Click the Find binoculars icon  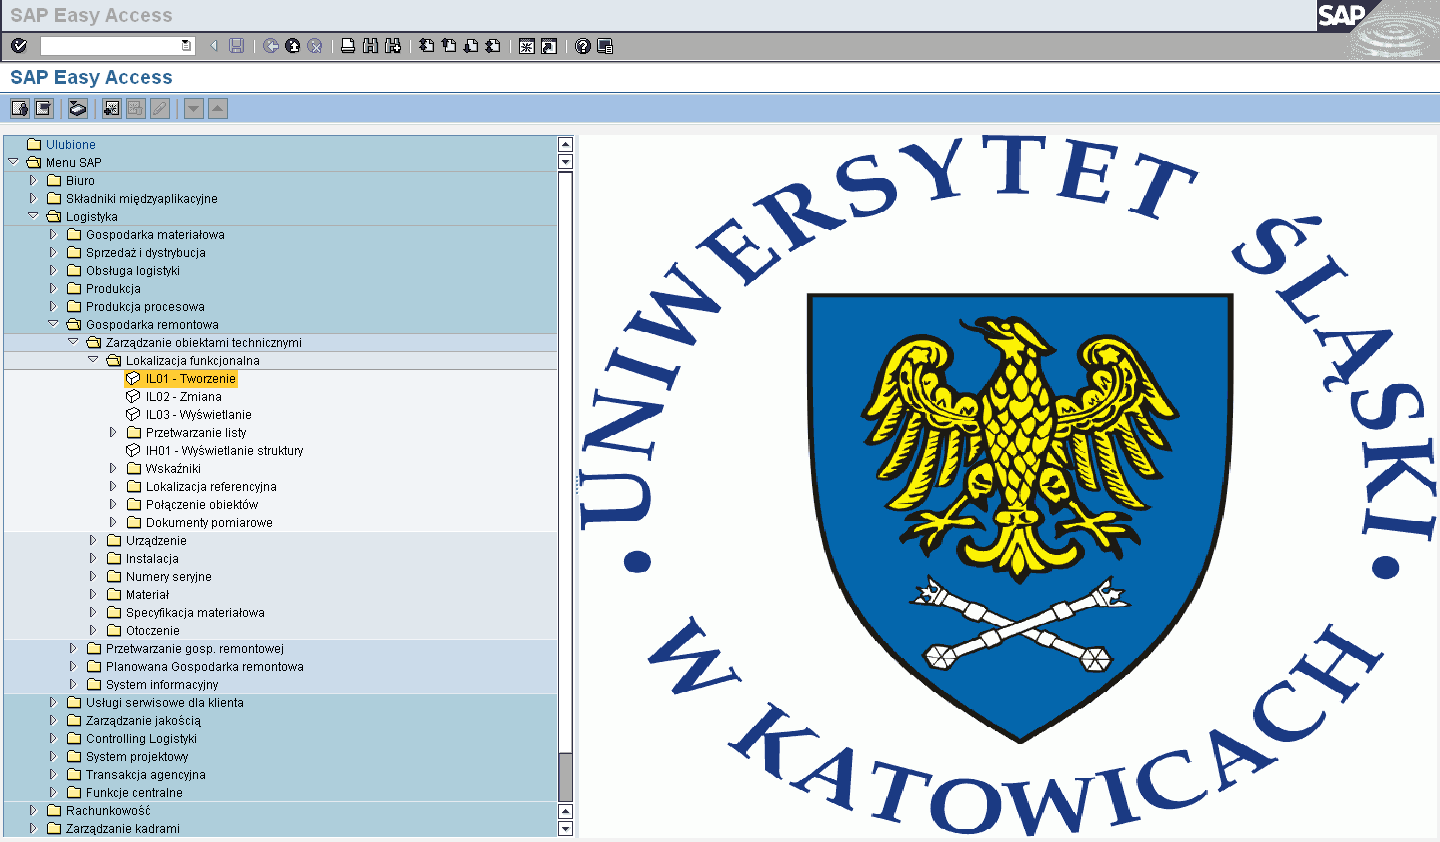click(x=370, y=46)
